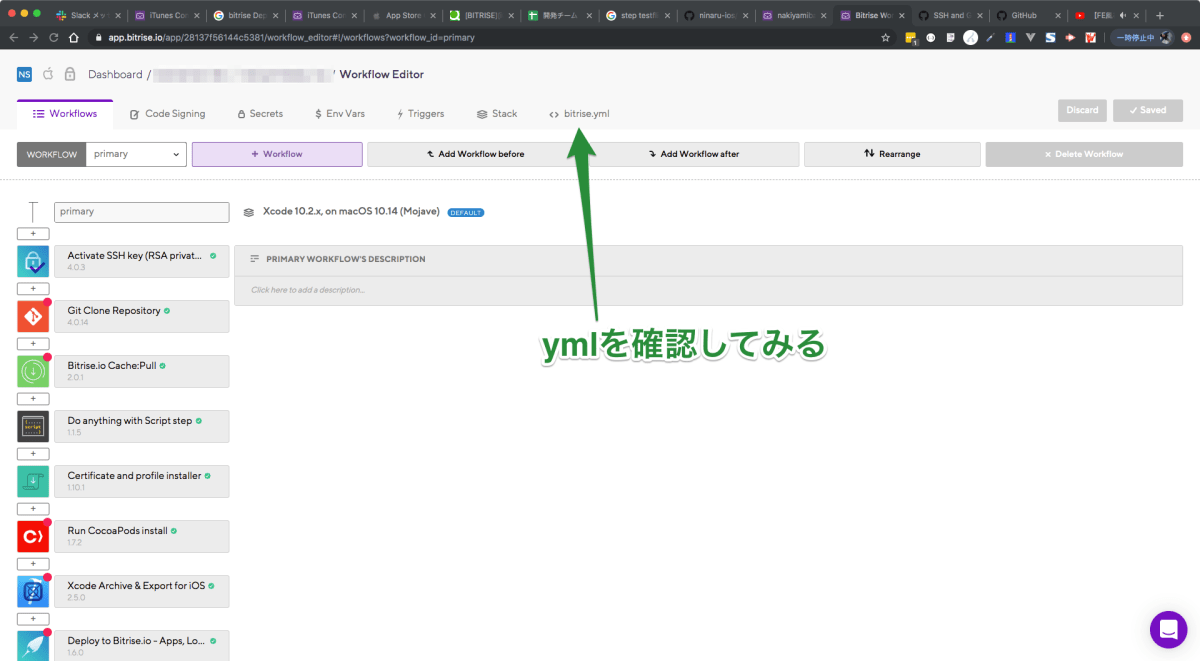The height and width of the screenshot is (661, 1200).
Task: Open the Code Signing tab
Action: [167, 114]
